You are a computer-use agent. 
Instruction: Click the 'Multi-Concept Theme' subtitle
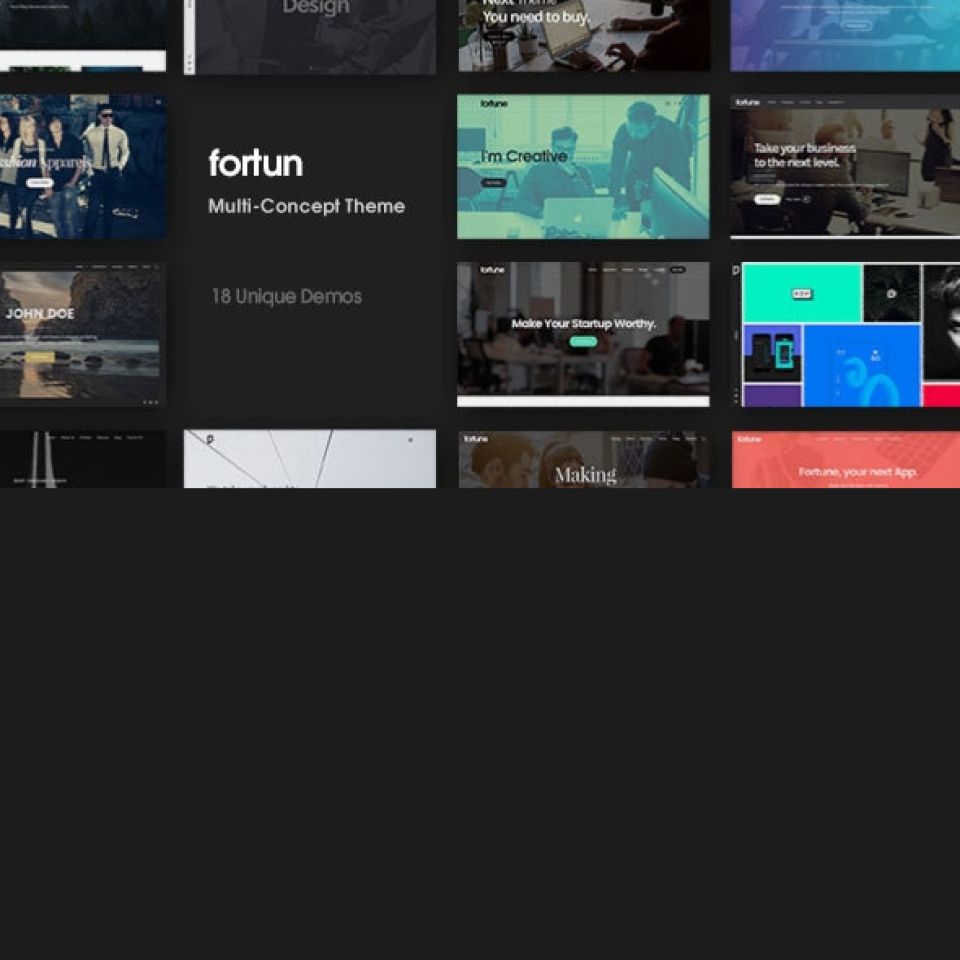306,206
